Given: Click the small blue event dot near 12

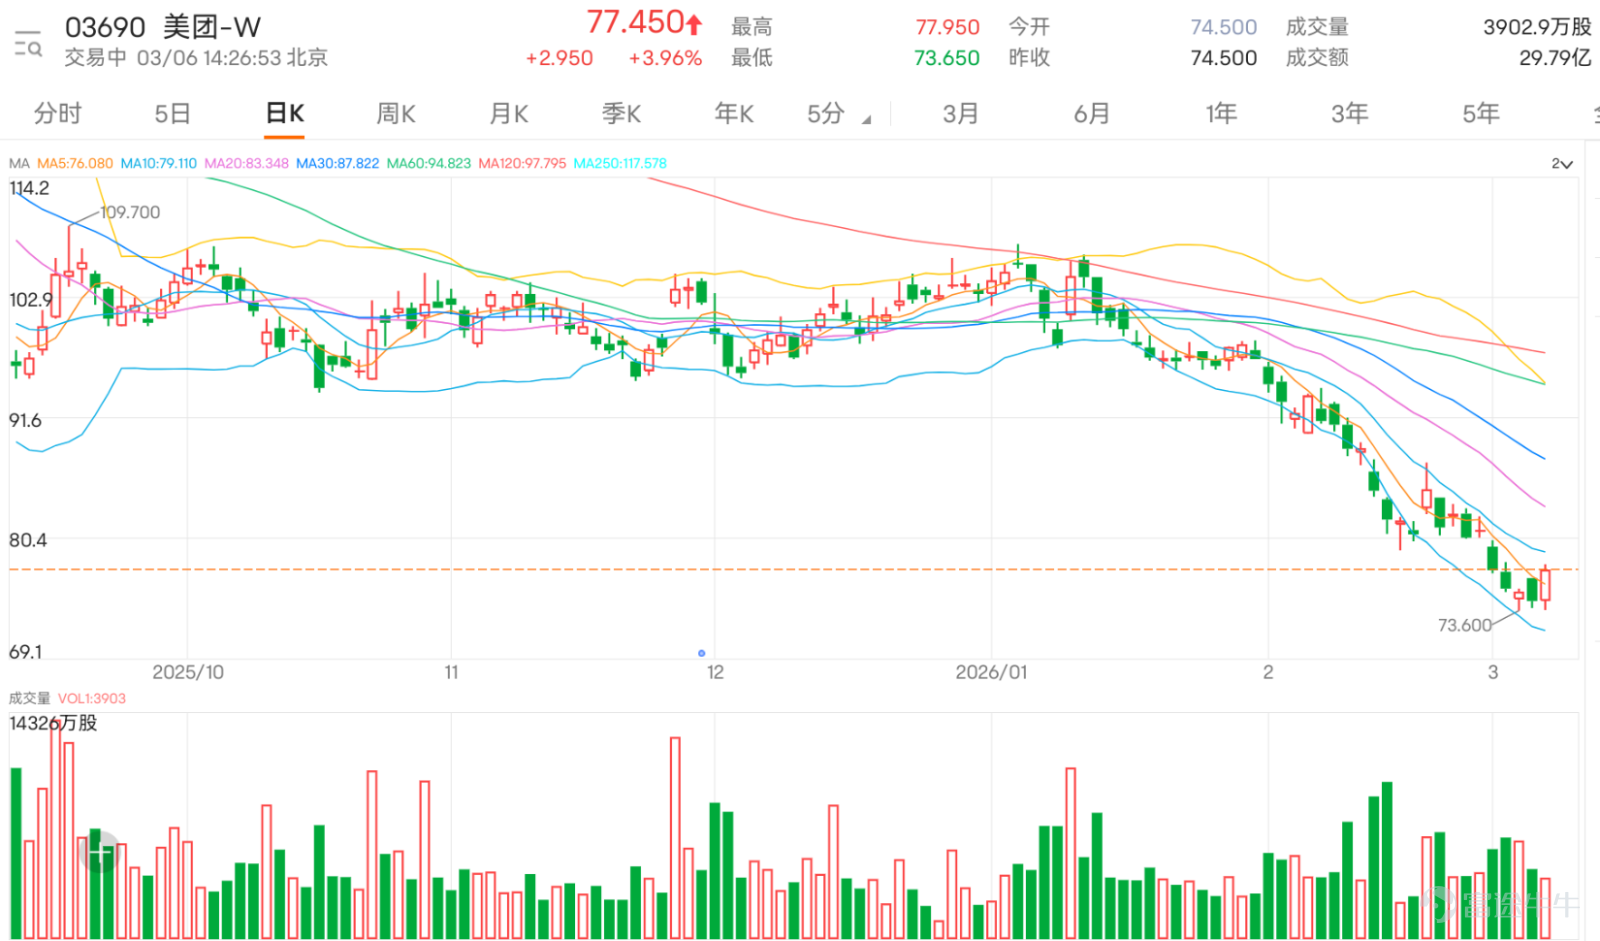Looking at the screenshot, I should [x=701, y=653].
